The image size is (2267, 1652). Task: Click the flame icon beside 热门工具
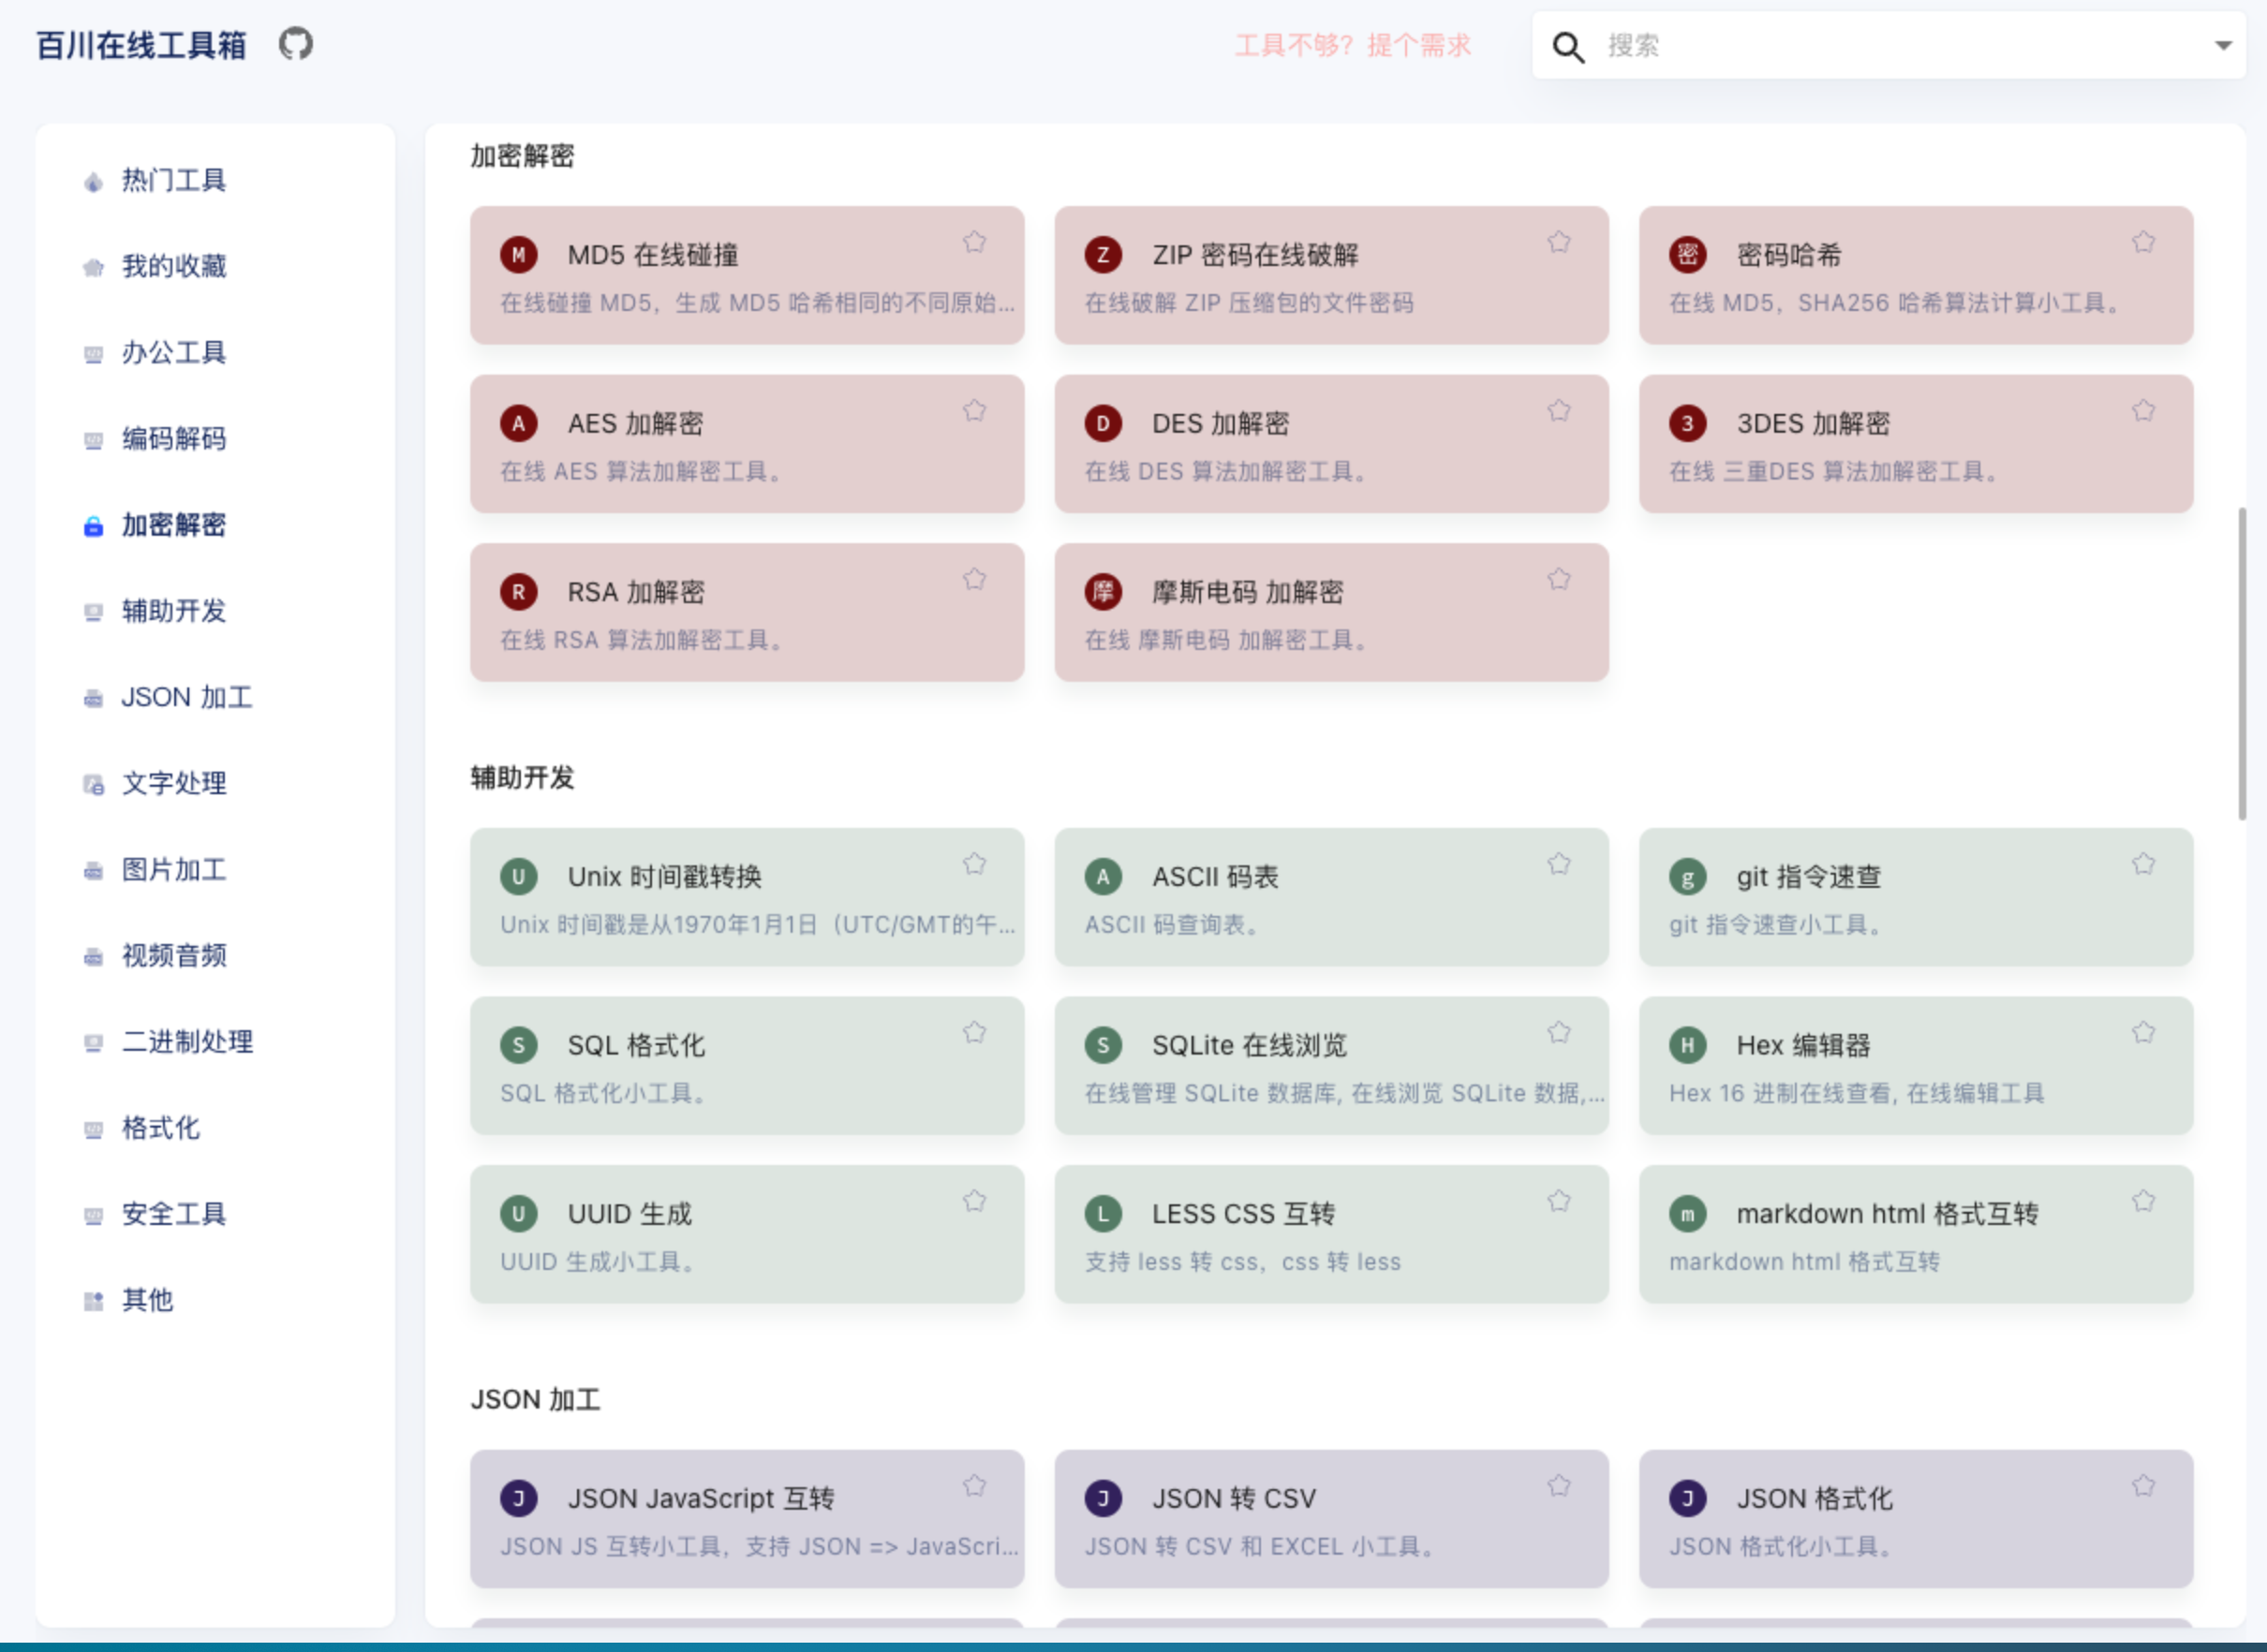click(x=93, y=182)
